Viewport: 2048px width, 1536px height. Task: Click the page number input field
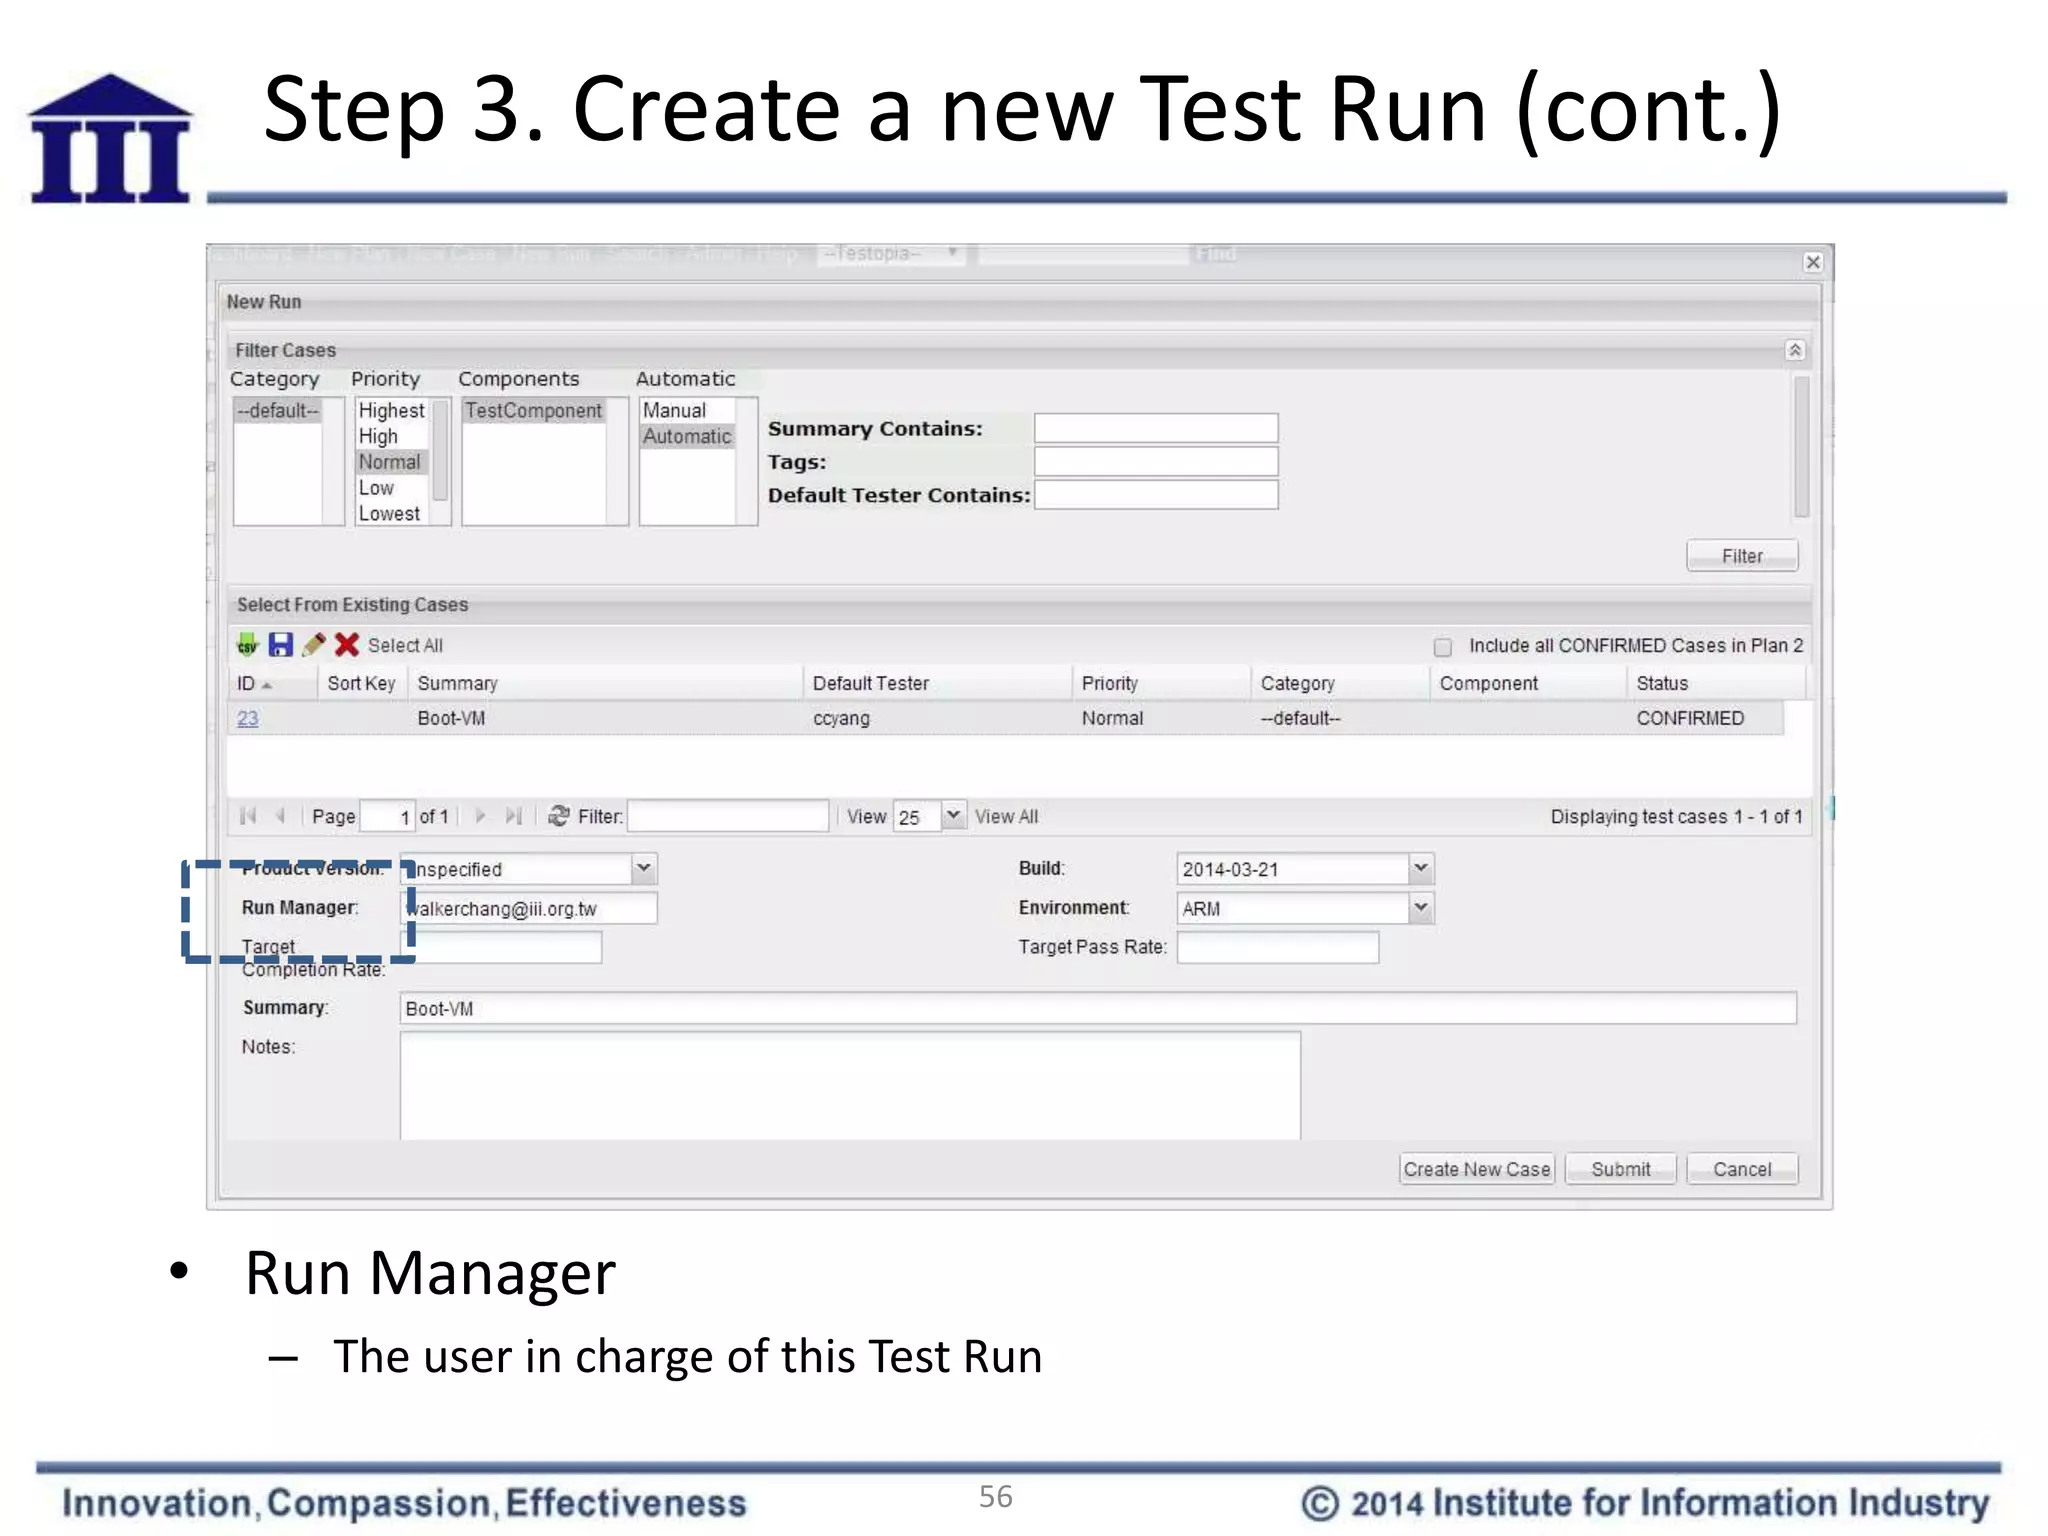pyautogui.click(x=387, y=816)
